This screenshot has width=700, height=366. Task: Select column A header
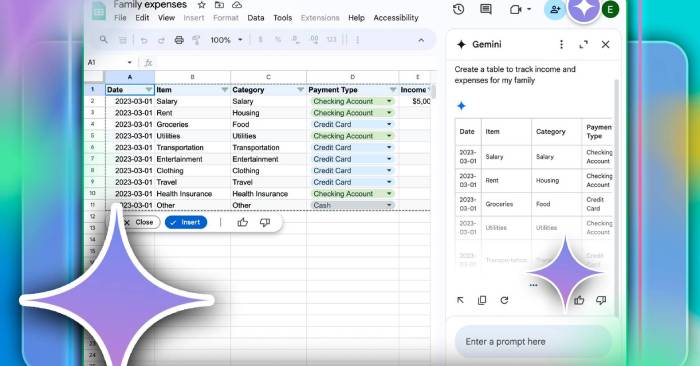pyautogui.click(x=130, y=77)
